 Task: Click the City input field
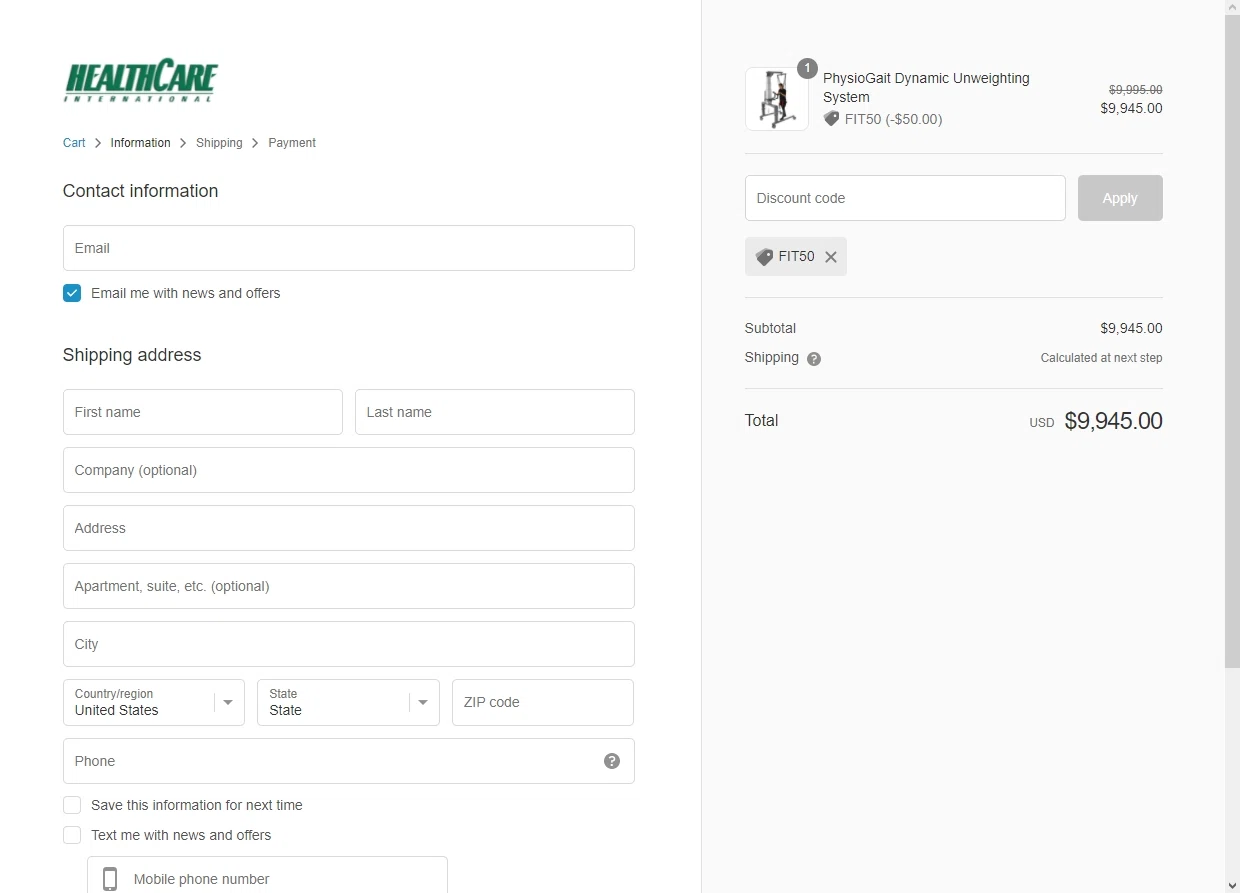[x=349, y=644]
